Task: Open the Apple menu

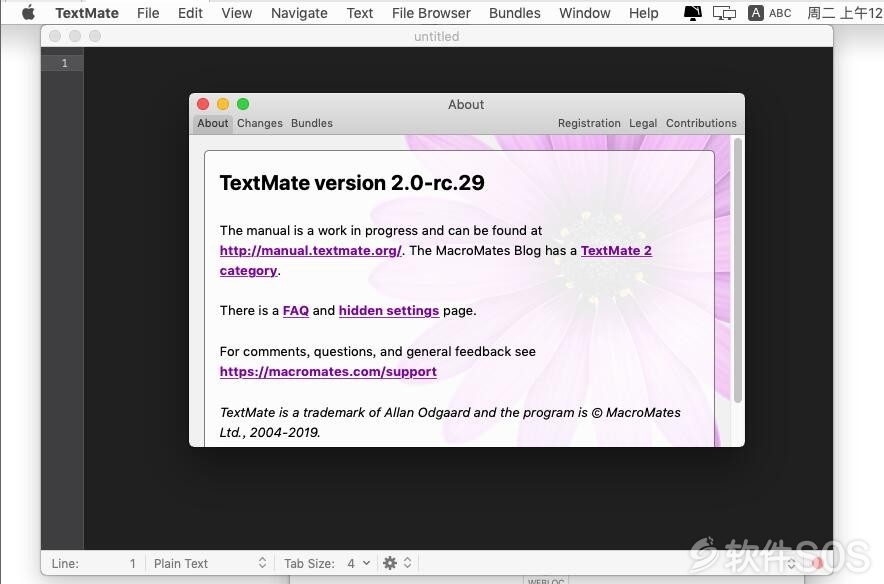Action: pos(28,12)
